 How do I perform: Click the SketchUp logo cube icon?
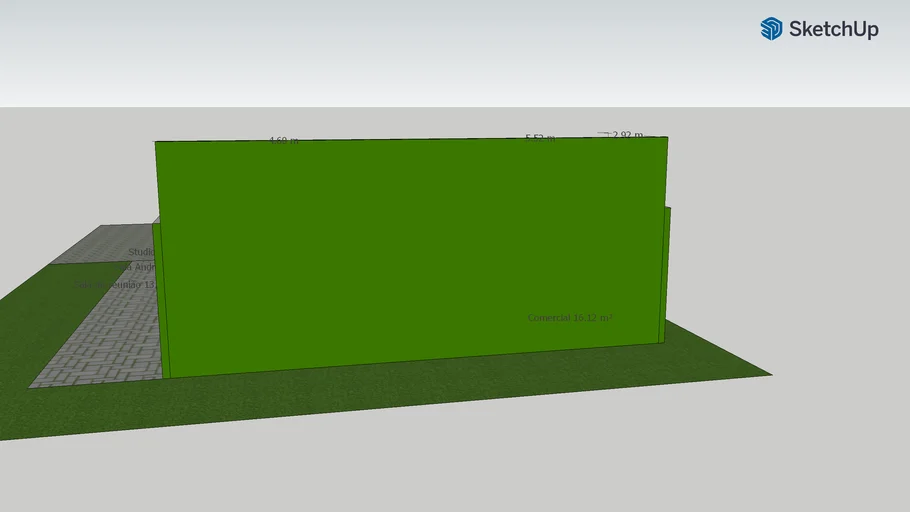pos(771,29)
